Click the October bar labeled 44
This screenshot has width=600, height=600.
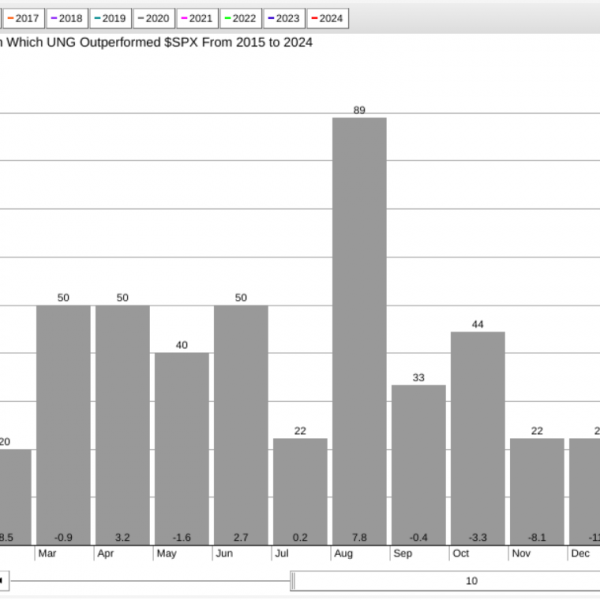click(478, 439)
